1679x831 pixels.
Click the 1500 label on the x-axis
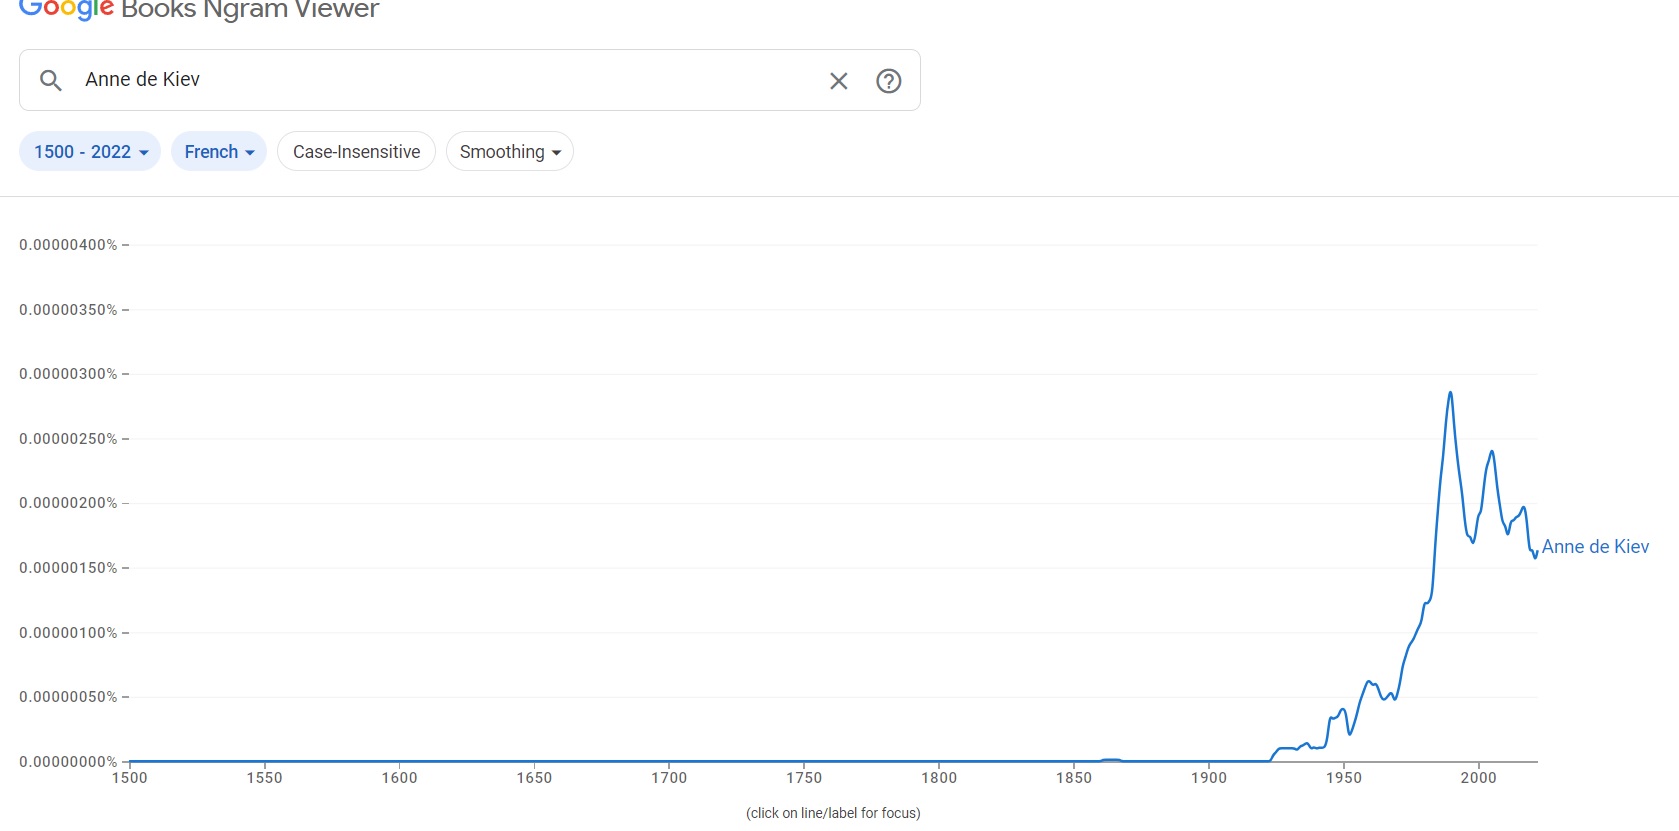(x=130, y=778)
